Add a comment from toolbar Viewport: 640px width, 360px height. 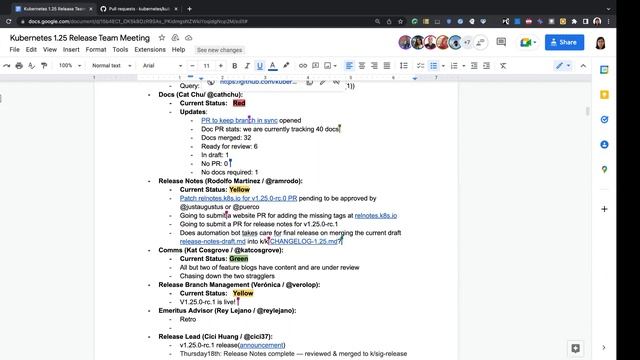(x=315, y=66)
